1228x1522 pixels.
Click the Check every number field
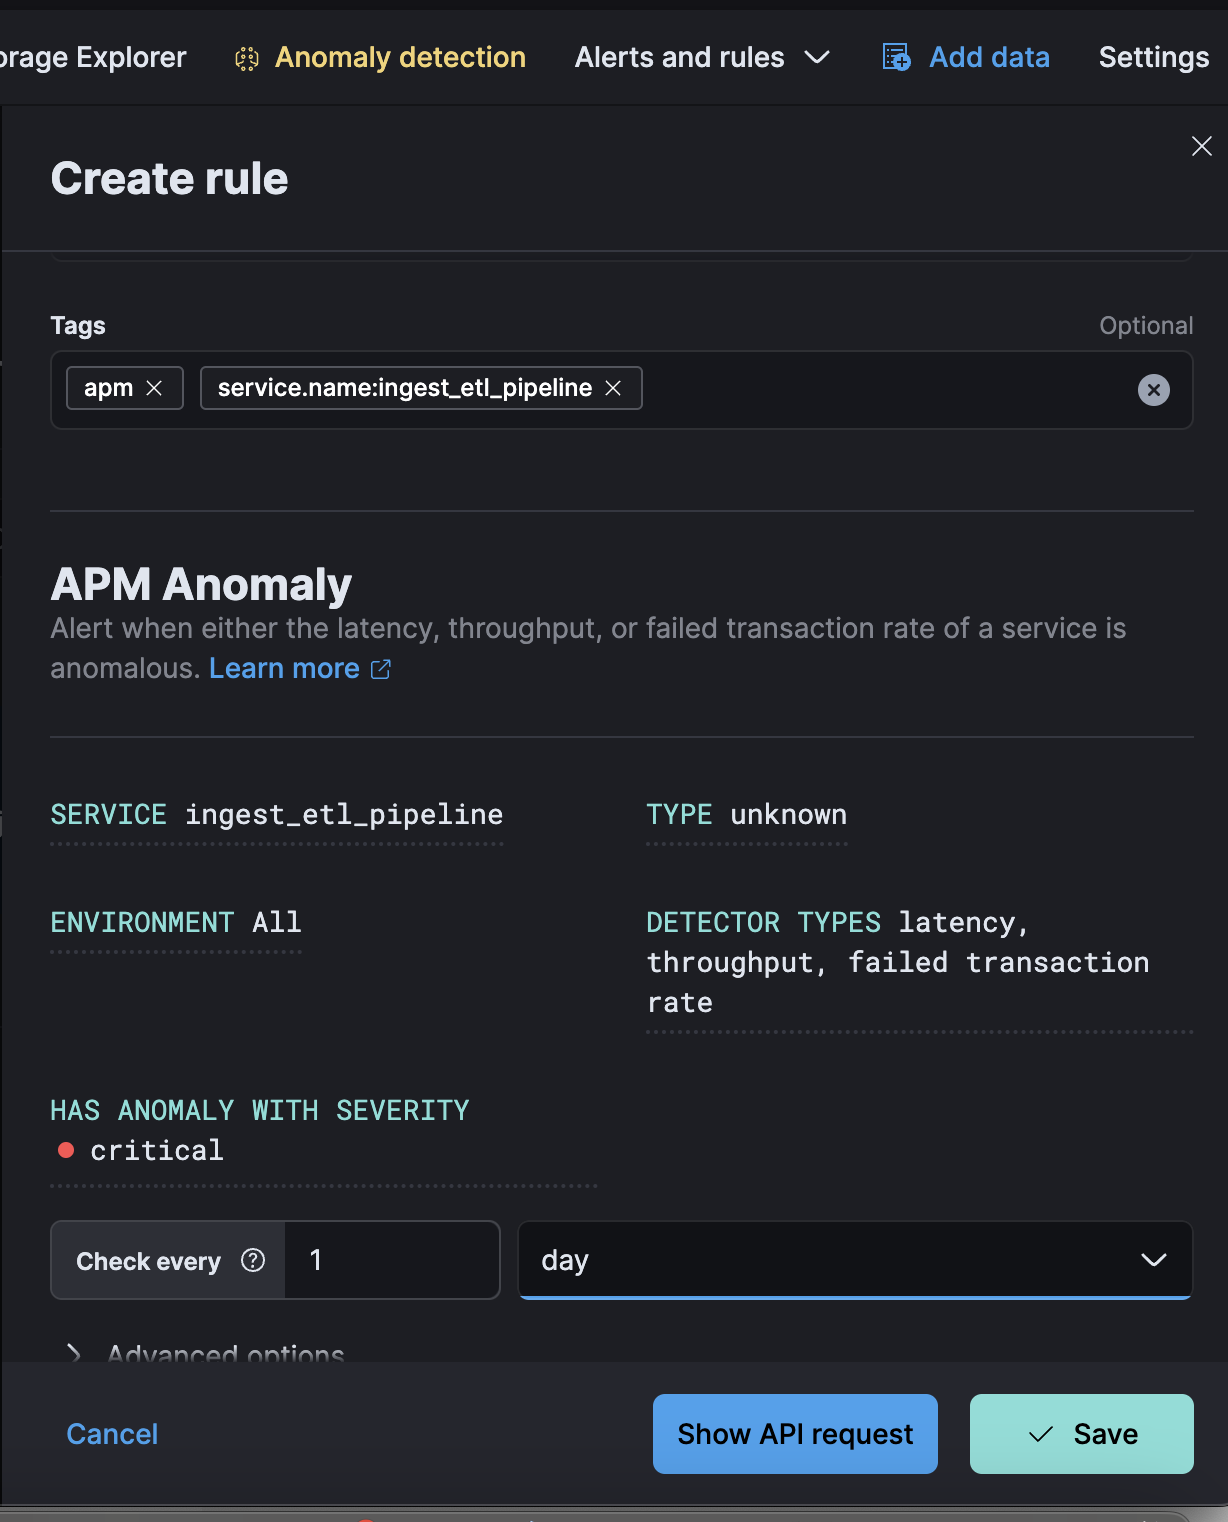click(x=391, y=1260)
